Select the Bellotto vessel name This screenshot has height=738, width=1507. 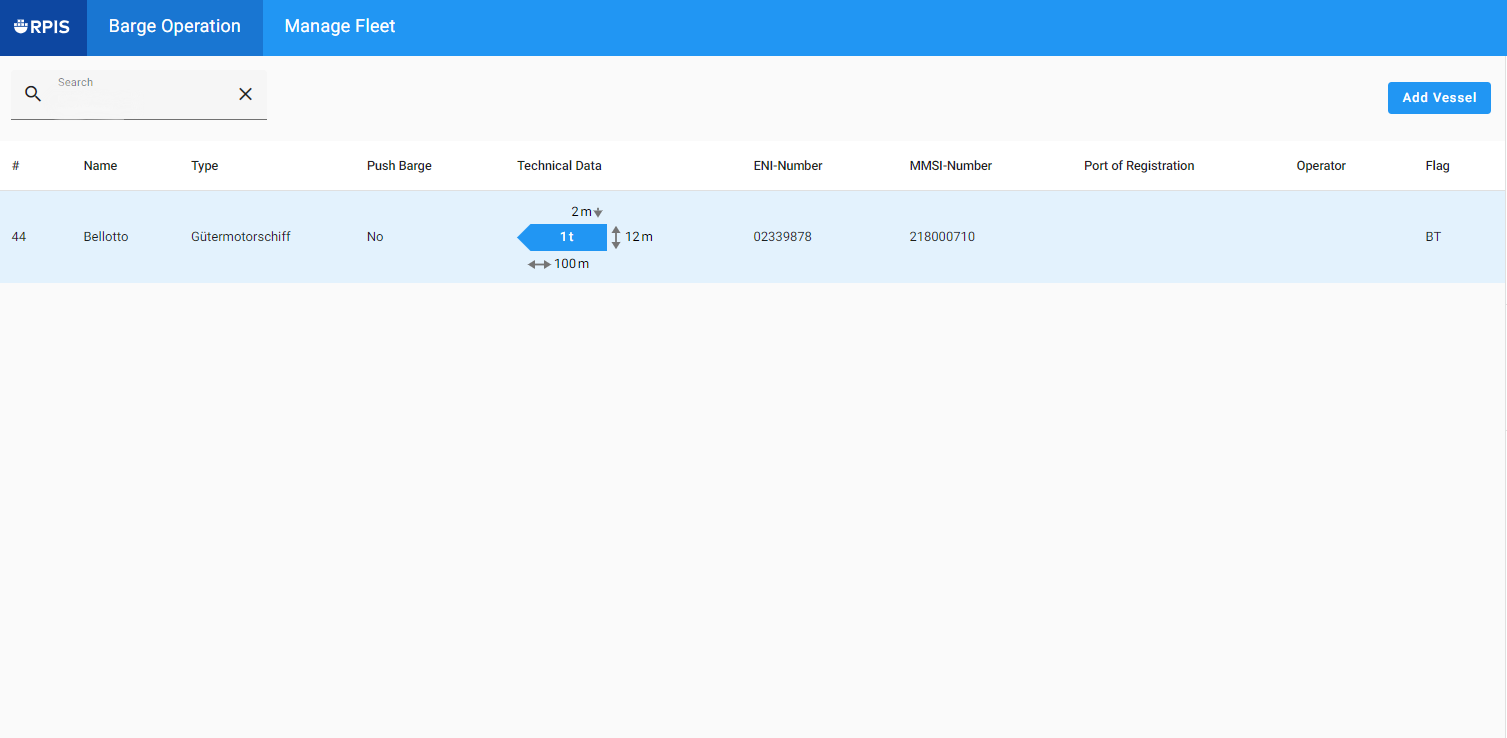tap(106, 237)
